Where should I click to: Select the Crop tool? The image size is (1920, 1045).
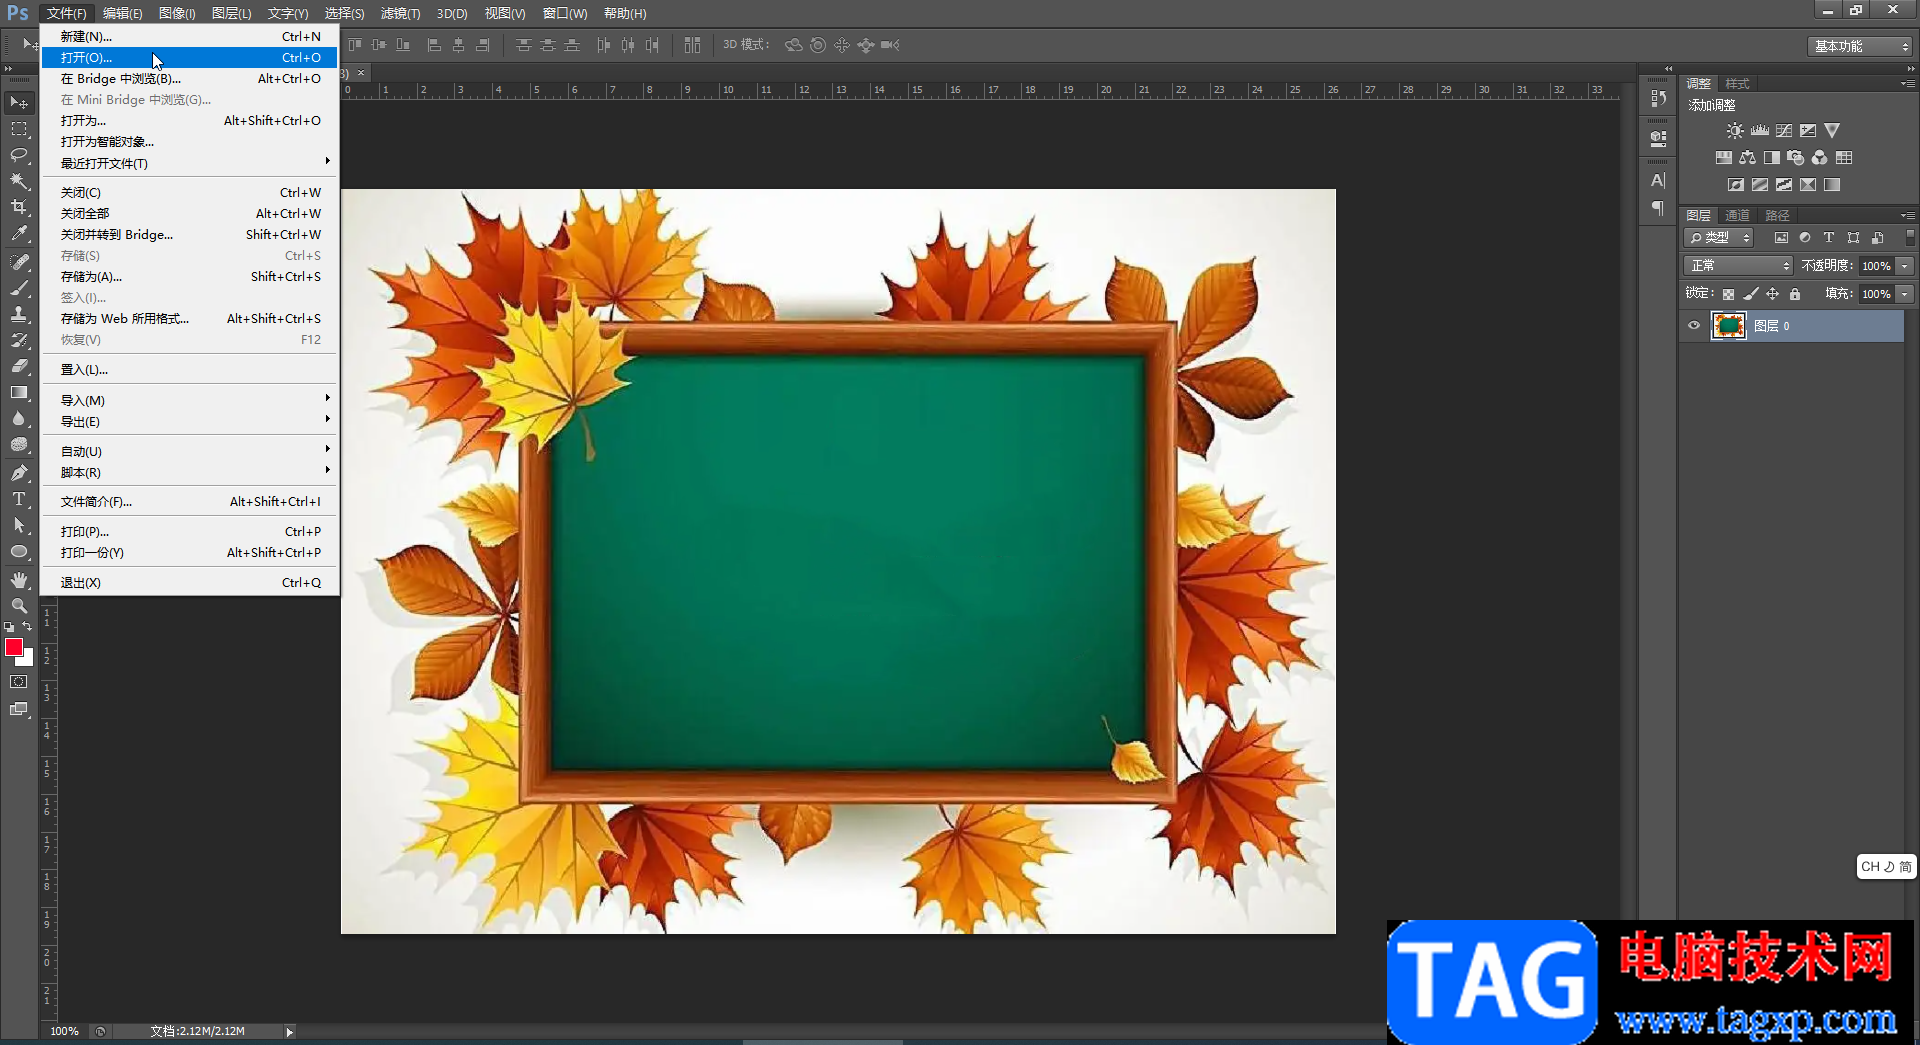[x=19, y=207]
